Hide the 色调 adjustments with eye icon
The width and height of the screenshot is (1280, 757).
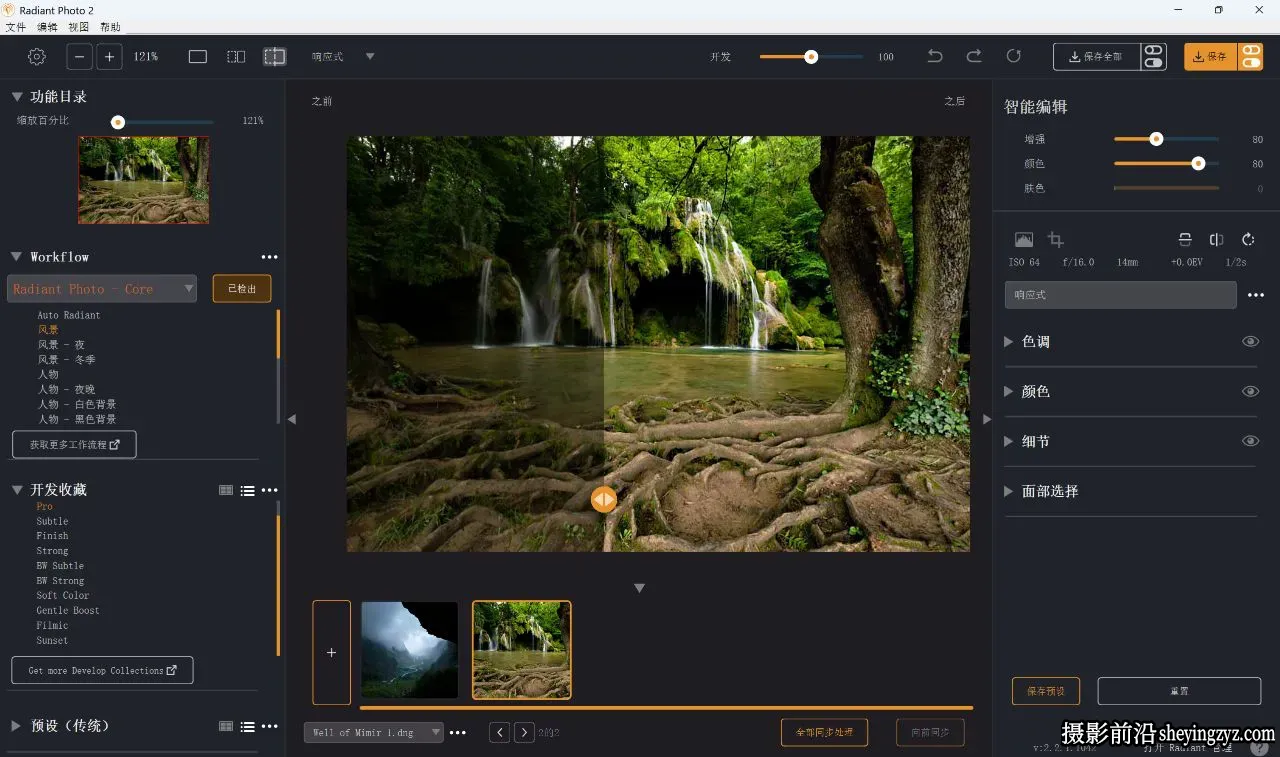(1250, 341)
